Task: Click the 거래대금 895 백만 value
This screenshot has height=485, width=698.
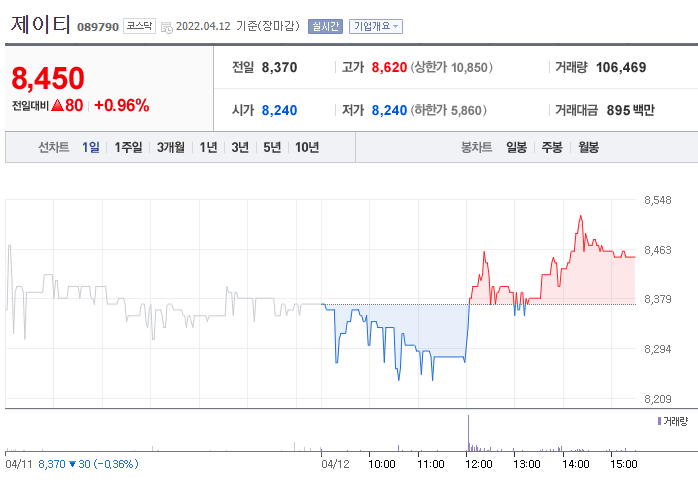Action: (630, 110)
